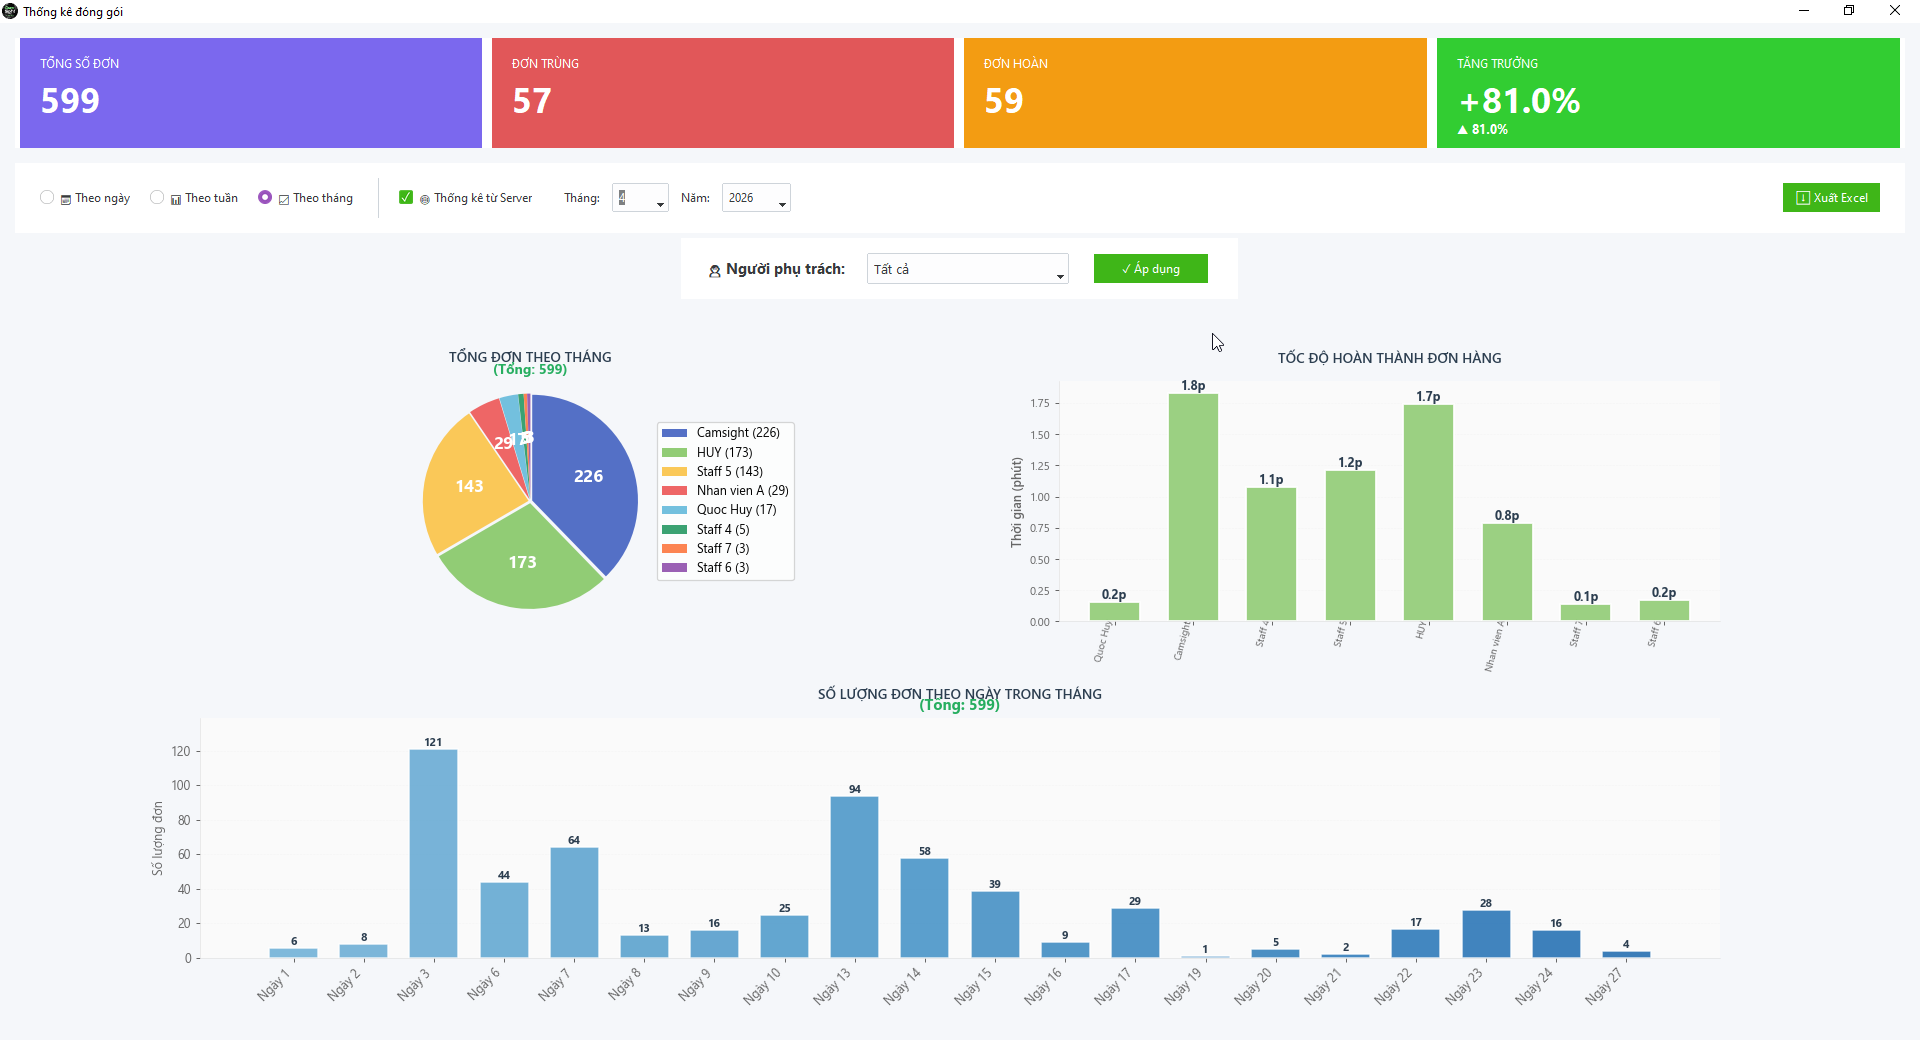This screenshot has width=1920, height=1040.
Task: Click the app icon in title bar
Action: (x=10, y=11)
